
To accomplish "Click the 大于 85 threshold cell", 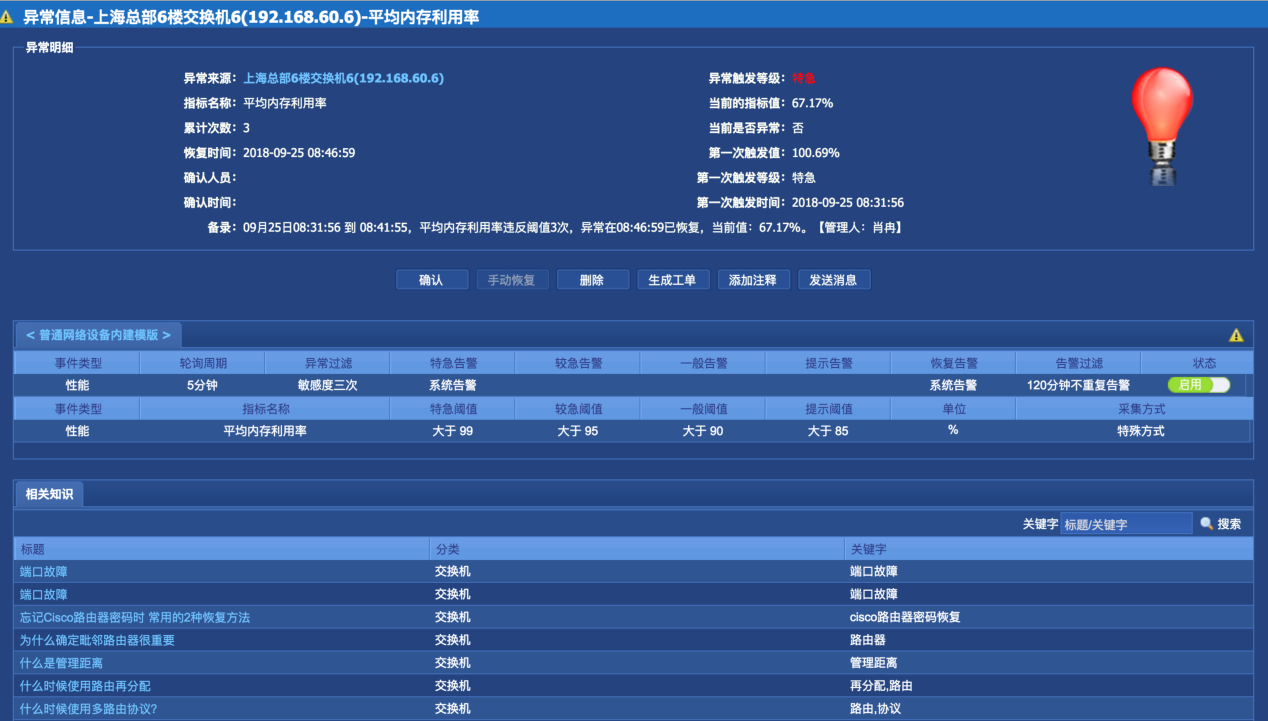I will pyautogui.click(x=827, y=431).
